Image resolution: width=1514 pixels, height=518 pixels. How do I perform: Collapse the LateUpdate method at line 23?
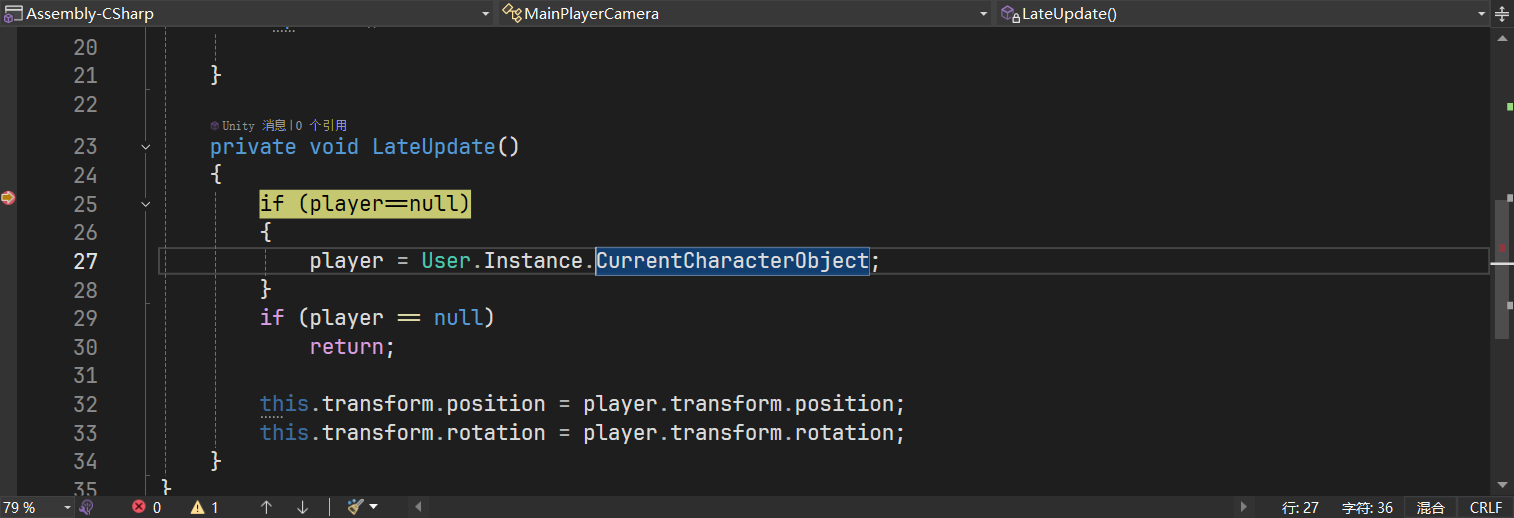[146, 147]
